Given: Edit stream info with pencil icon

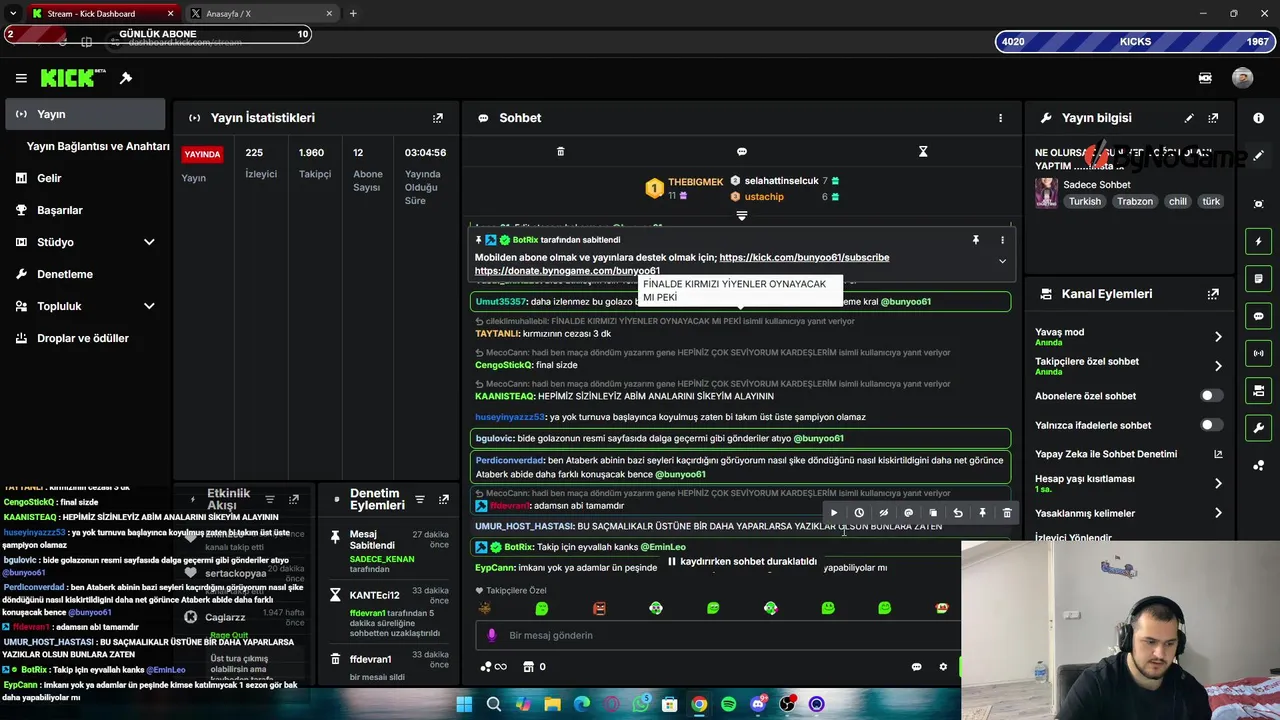Looking at the screenshot, I should [x=1189, y=118].
